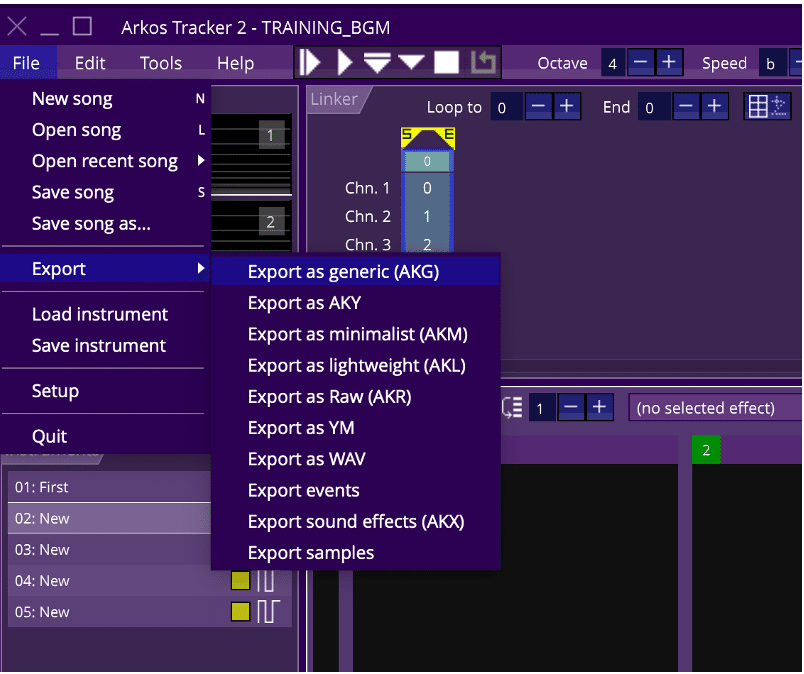Select the yellow start/end loop marker
The image size is (804, 674).
[428, 138]
